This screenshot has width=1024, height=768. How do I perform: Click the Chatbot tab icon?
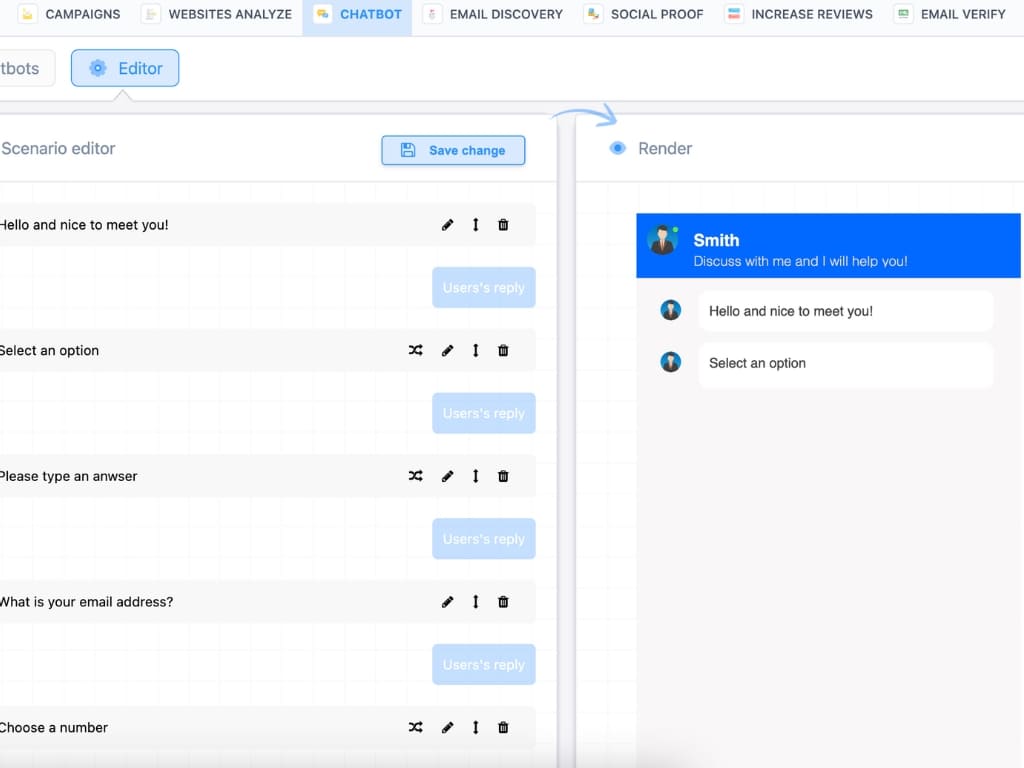tap(323, 14)
